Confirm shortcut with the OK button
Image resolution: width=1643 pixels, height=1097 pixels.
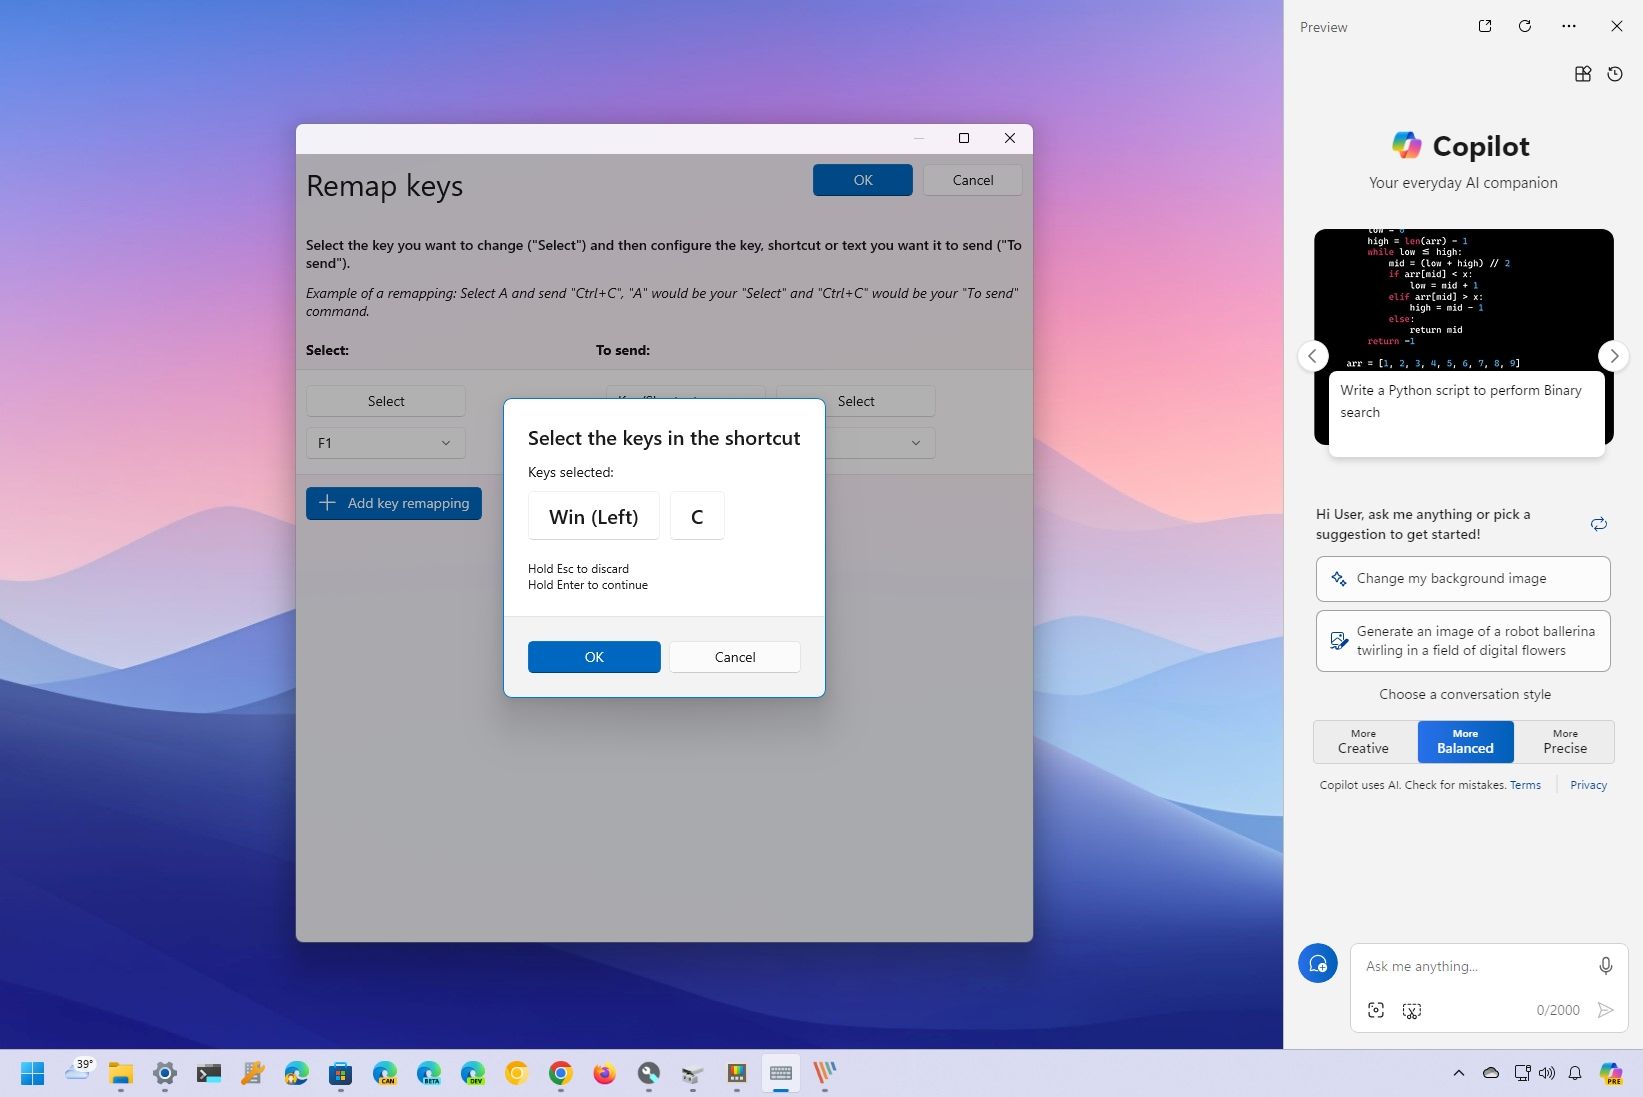coord(593,657)
